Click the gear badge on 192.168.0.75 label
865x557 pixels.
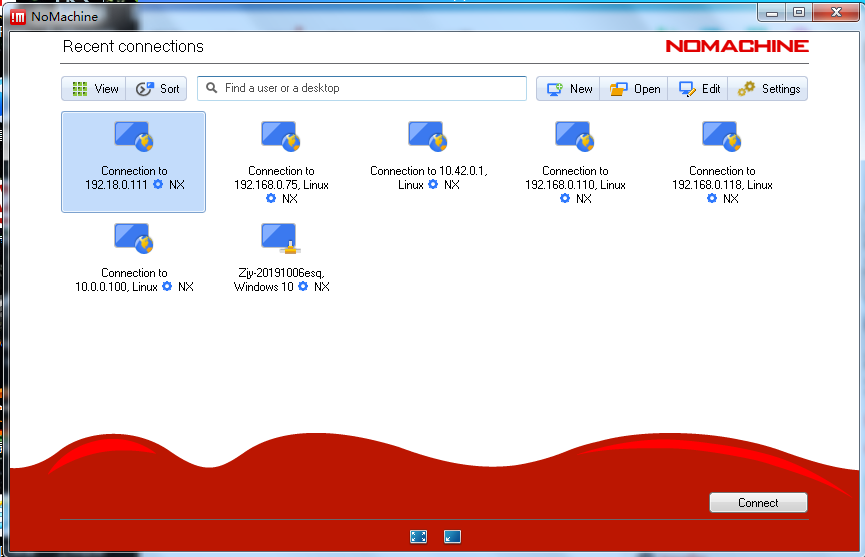click(271, 198)
